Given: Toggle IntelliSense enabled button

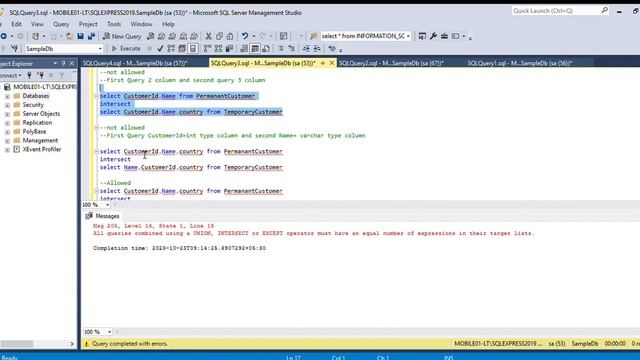Looking at the screenshot, I should click(x=193, y=49).
